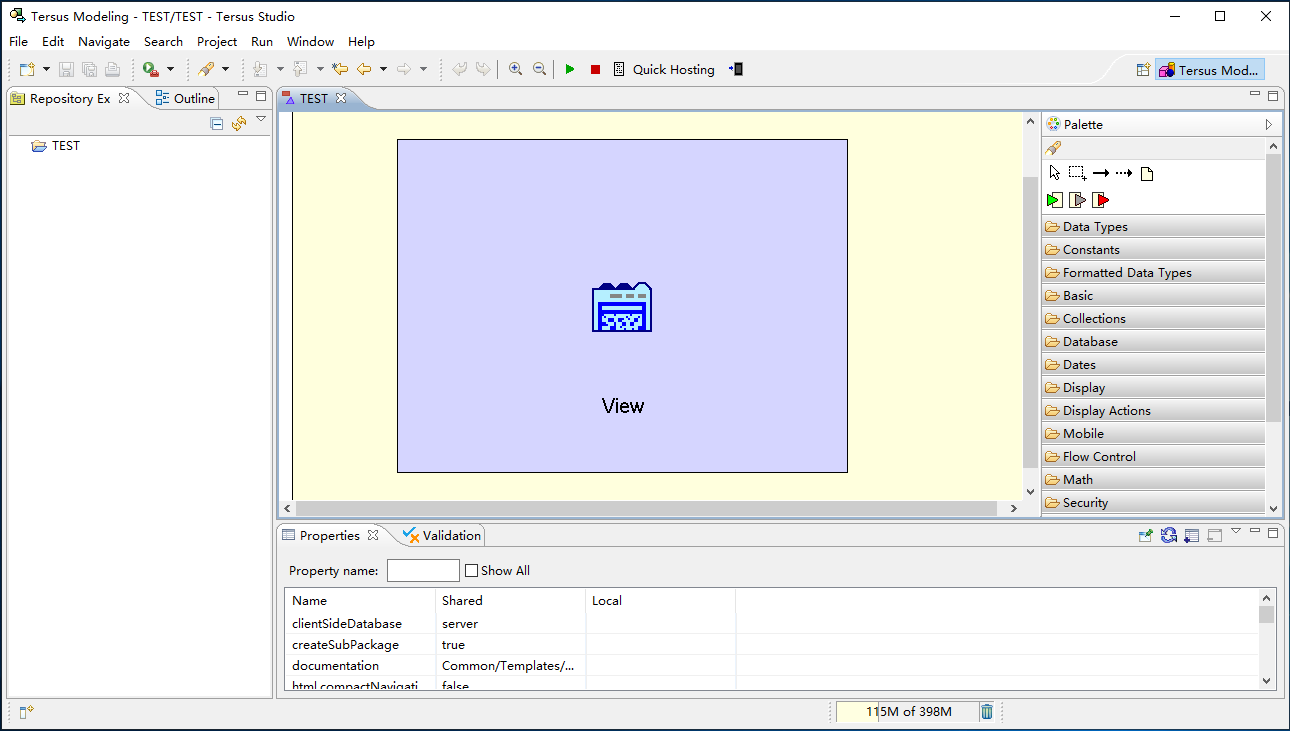This screenshot has width=1290, height=731.
Task: Select the View element in the diagram
Action: (x=622, y=306)
